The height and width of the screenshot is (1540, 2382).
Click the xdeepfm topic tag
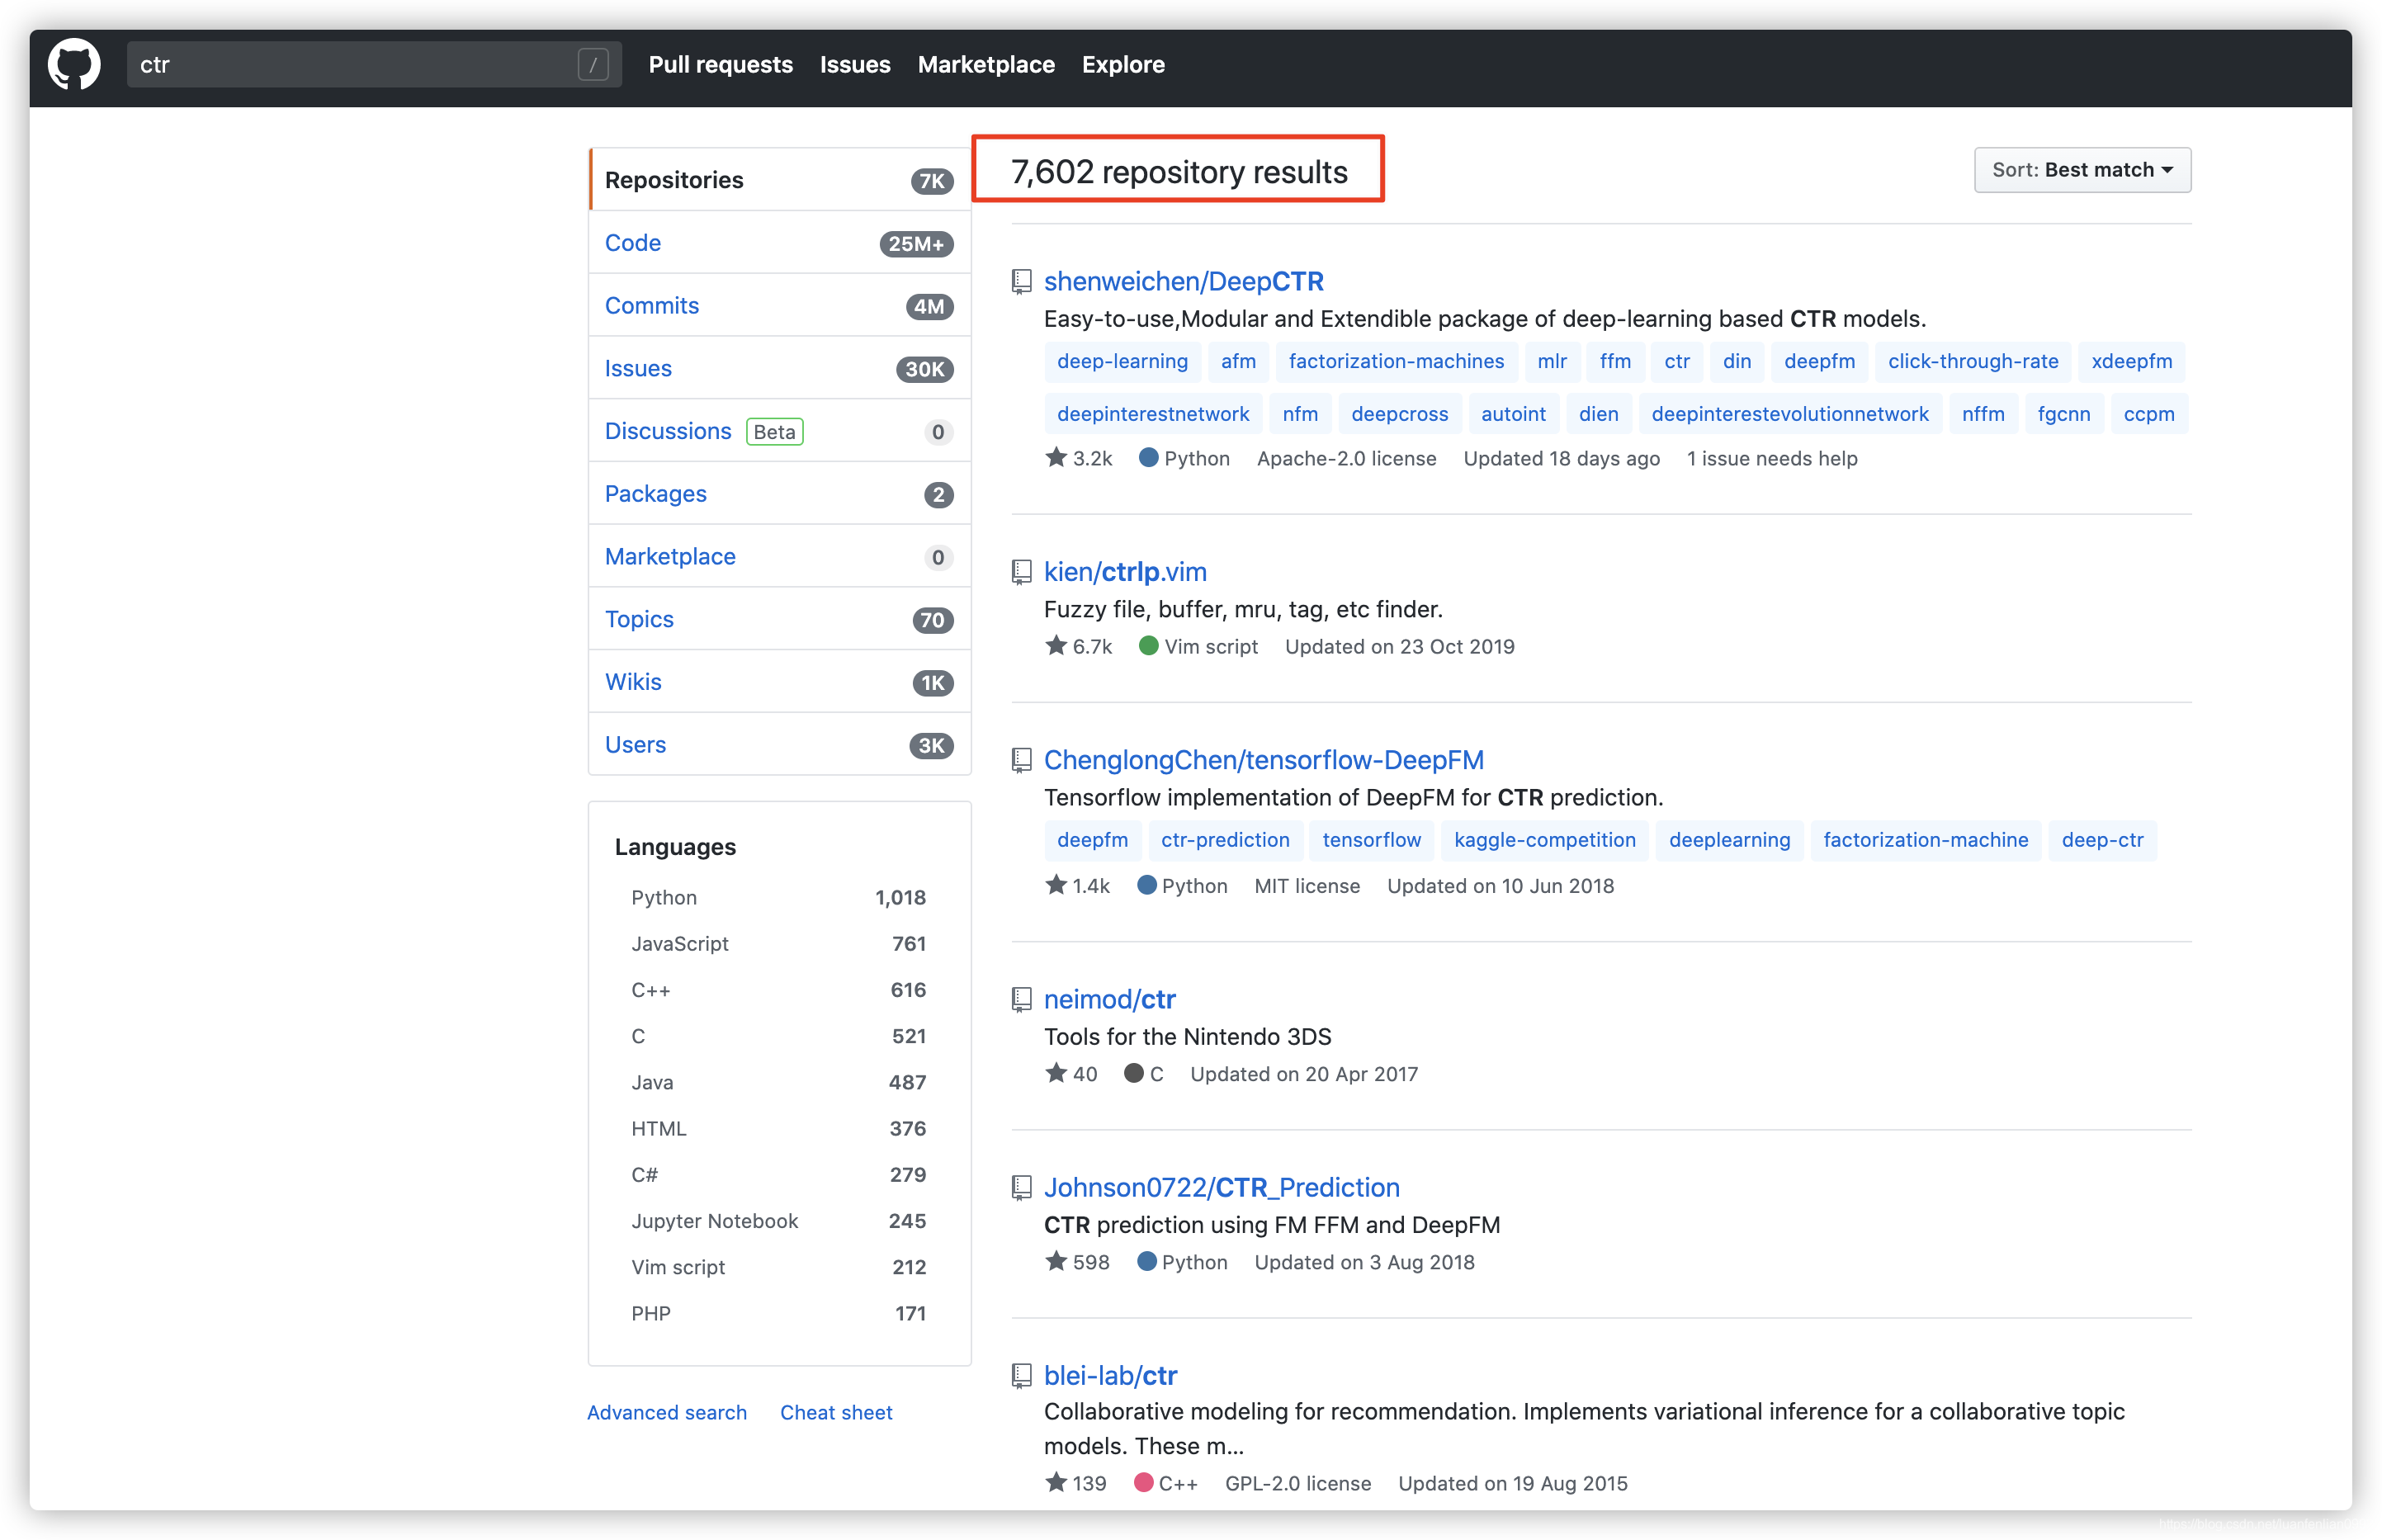2132,361
